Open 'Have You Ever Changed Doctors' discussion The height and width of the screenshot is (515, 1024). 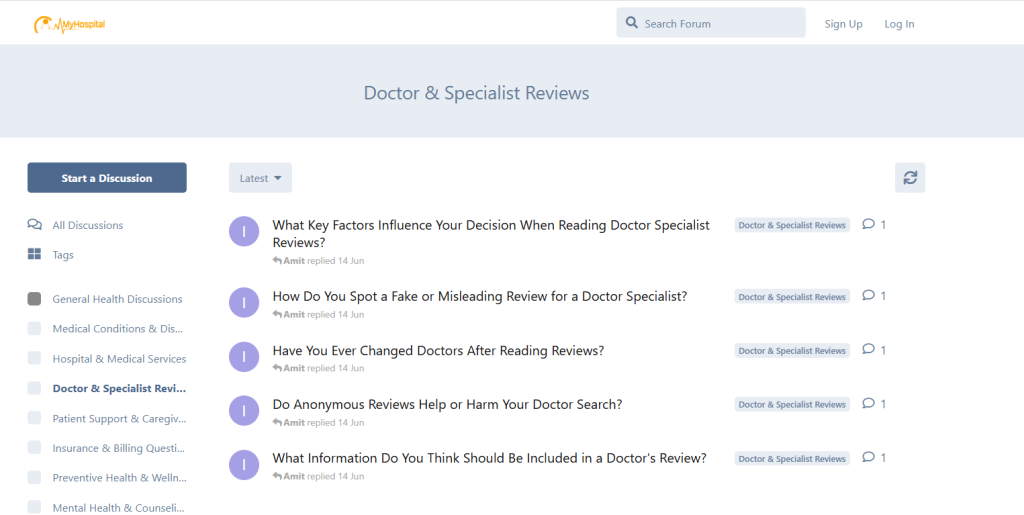(x=438, y=351)
